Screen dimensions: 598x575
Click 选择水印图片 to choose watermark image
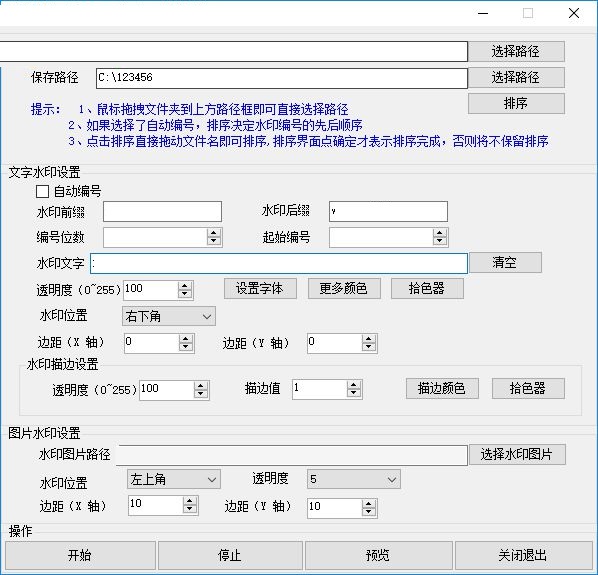517,455
